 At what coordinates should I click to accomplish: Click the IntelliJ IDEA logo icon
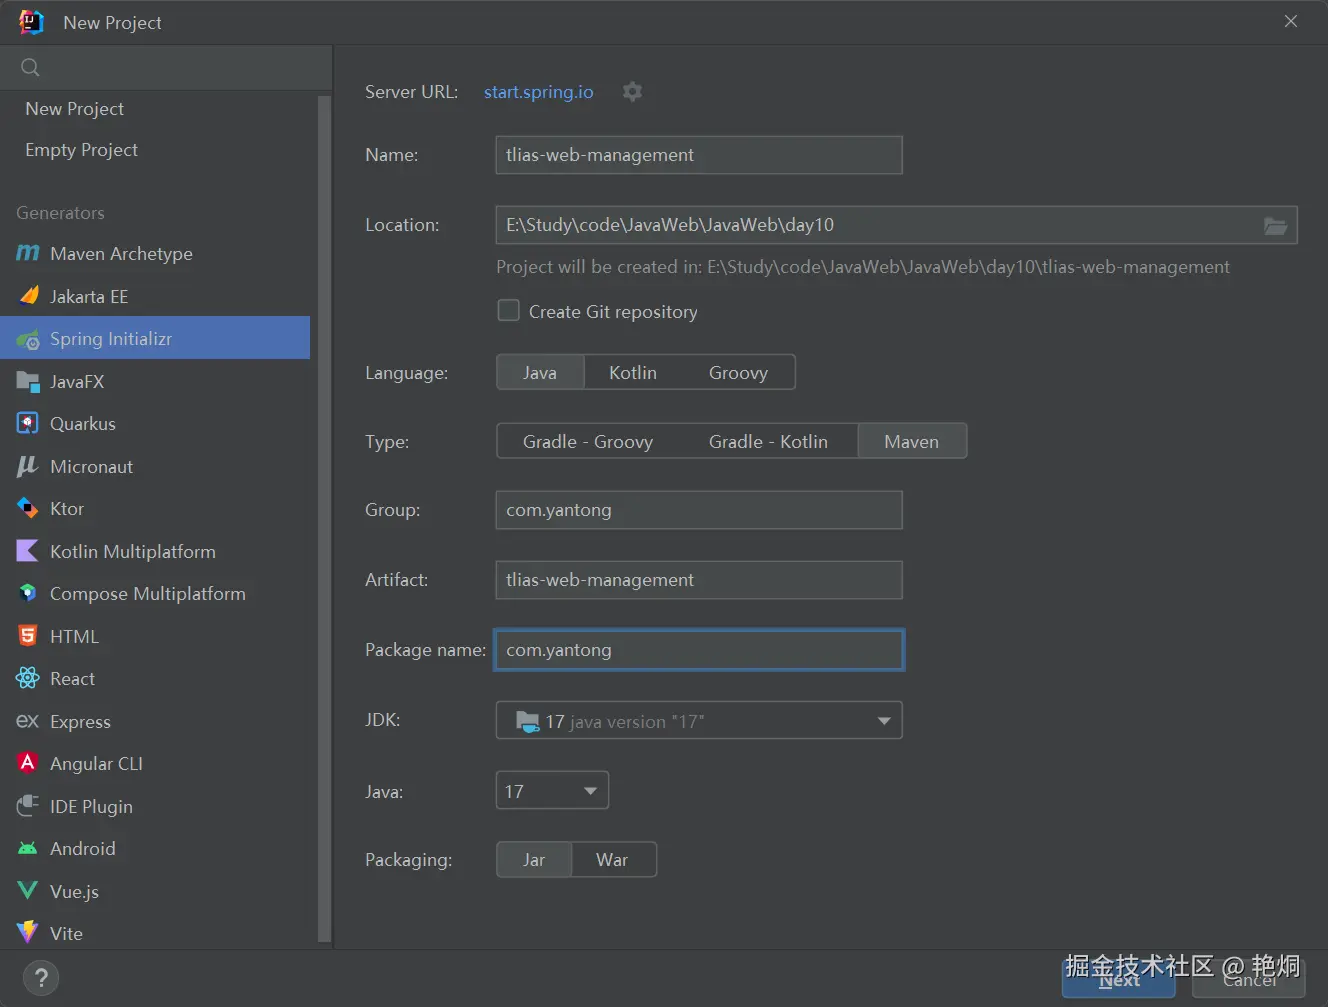pos(31,22)
